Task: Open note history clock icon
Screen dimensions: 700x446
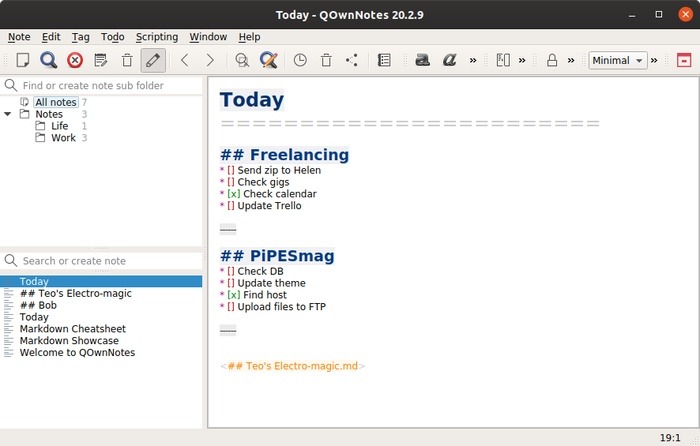Action: coord(300,60)
